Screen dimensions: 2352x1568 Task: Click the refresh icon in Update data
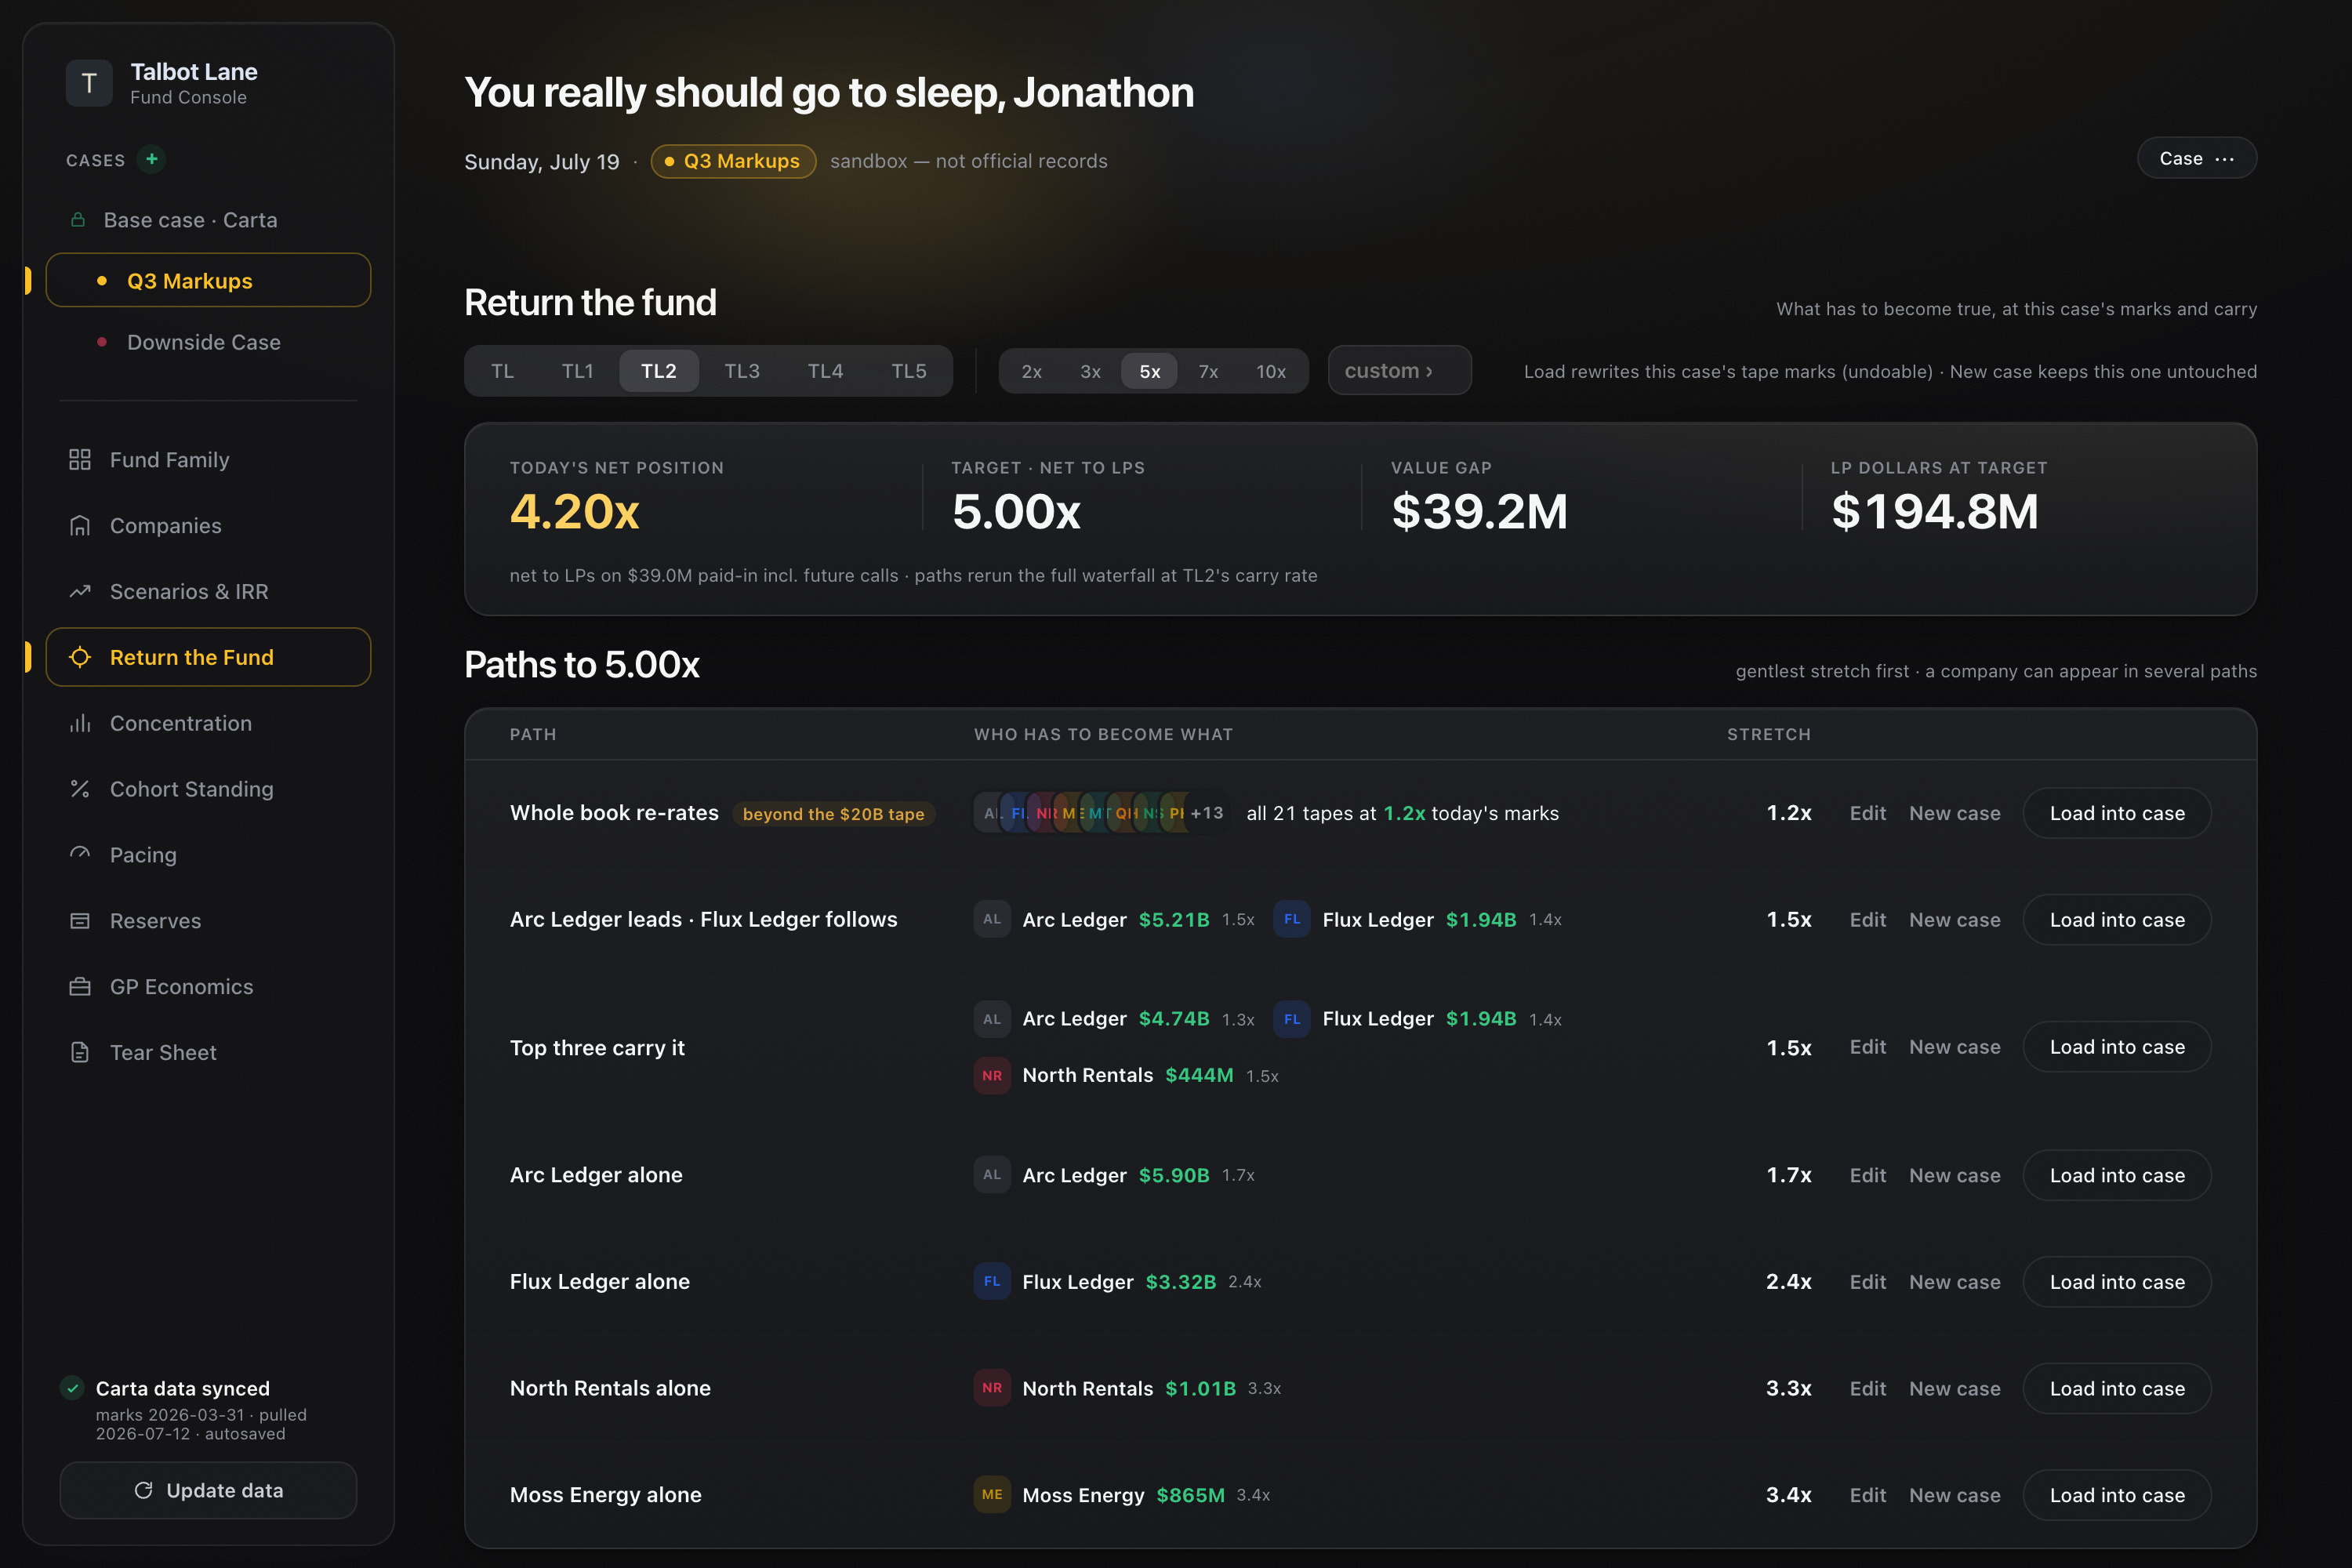pyautogui.click(x=143, y=1491)
